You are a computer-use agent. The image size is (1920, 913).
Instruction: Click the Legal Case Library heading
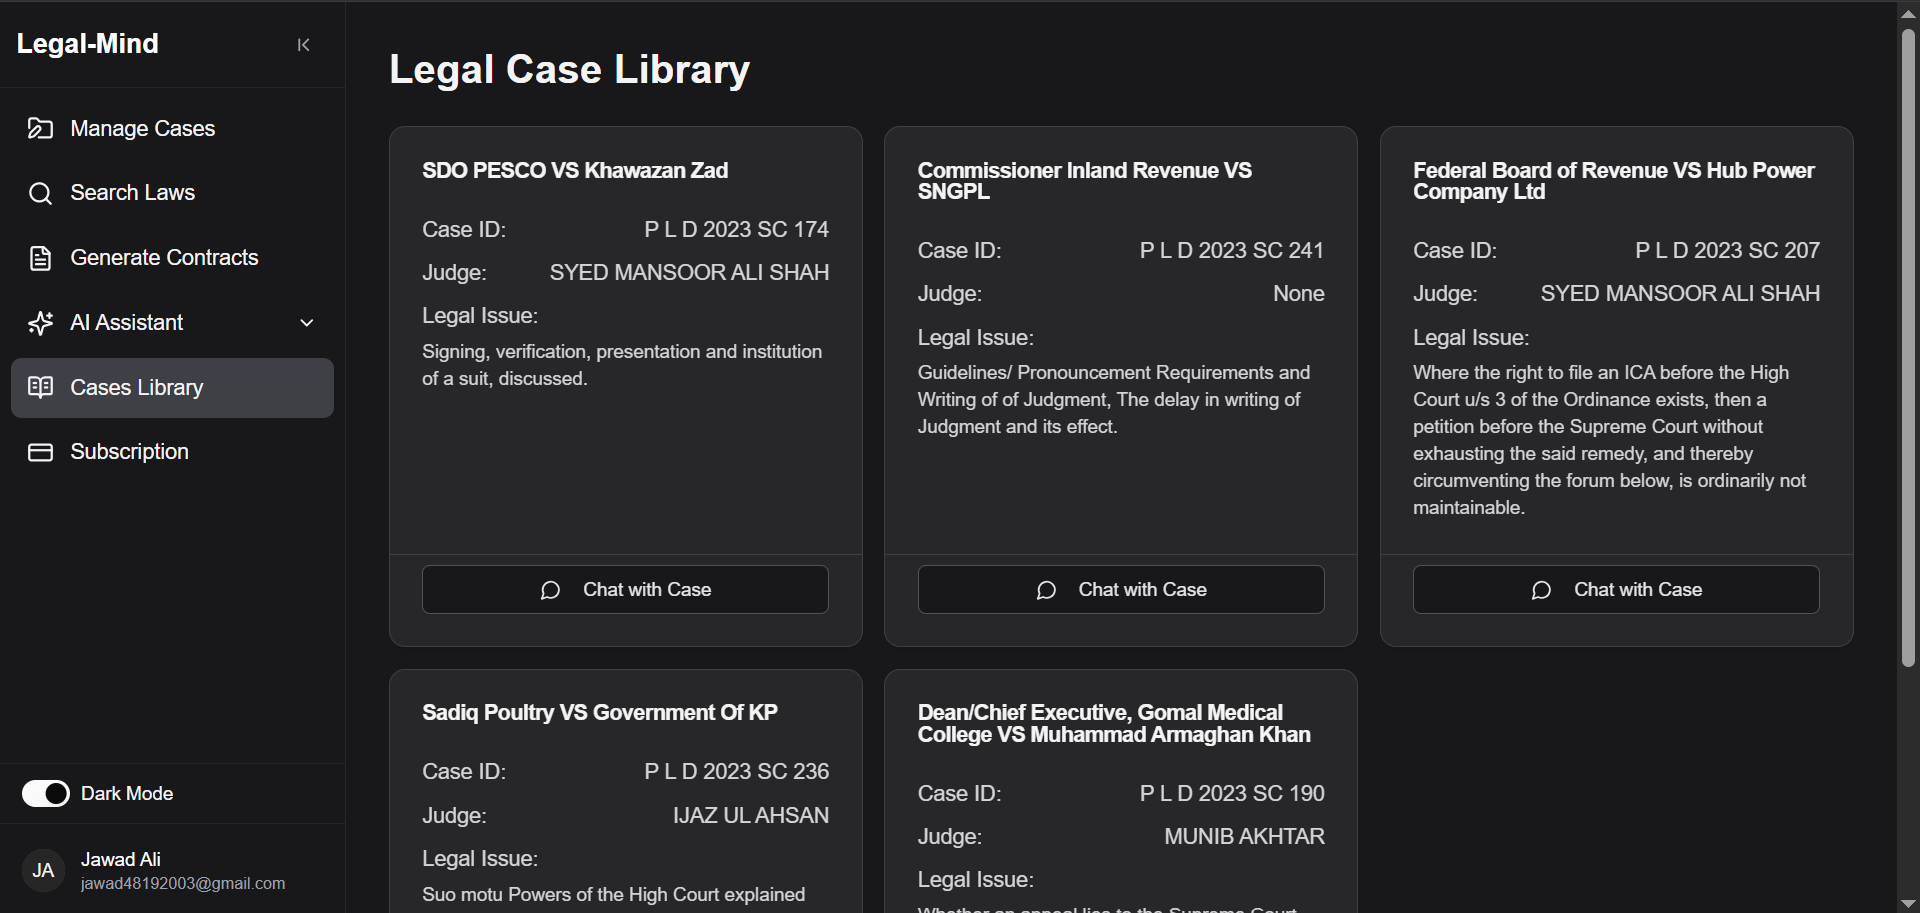click(569, 69)
